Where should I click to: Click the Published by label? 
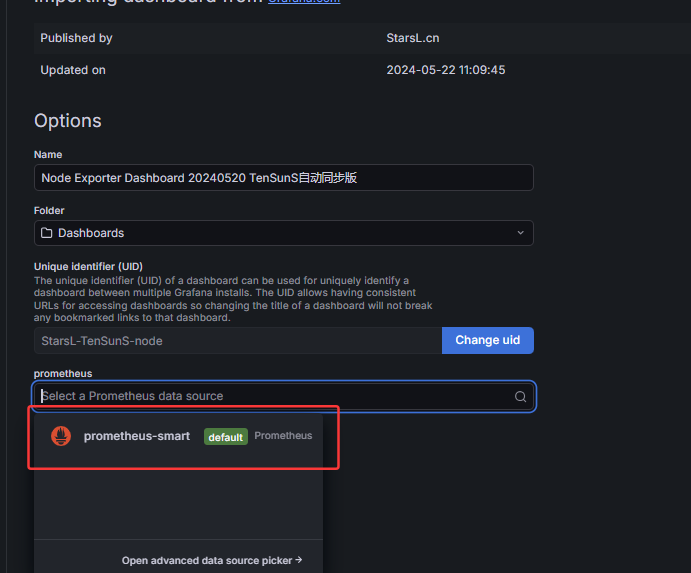(x=77, y=38)
